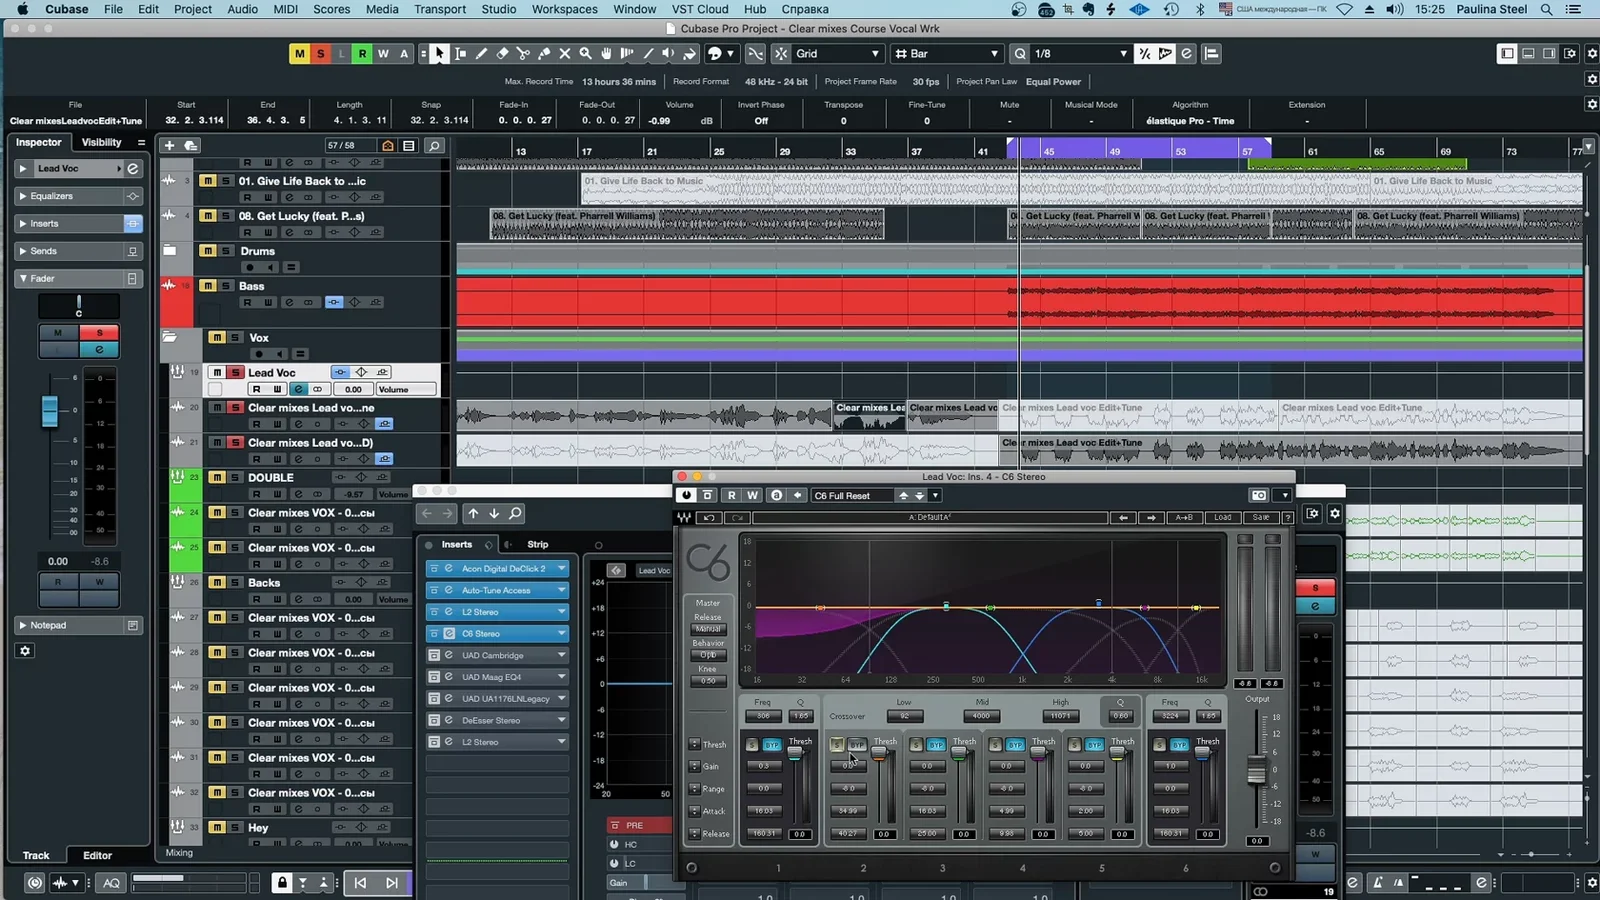
Task: Open the Grid snap type dropdown
Action: click(x=838, y=54)
